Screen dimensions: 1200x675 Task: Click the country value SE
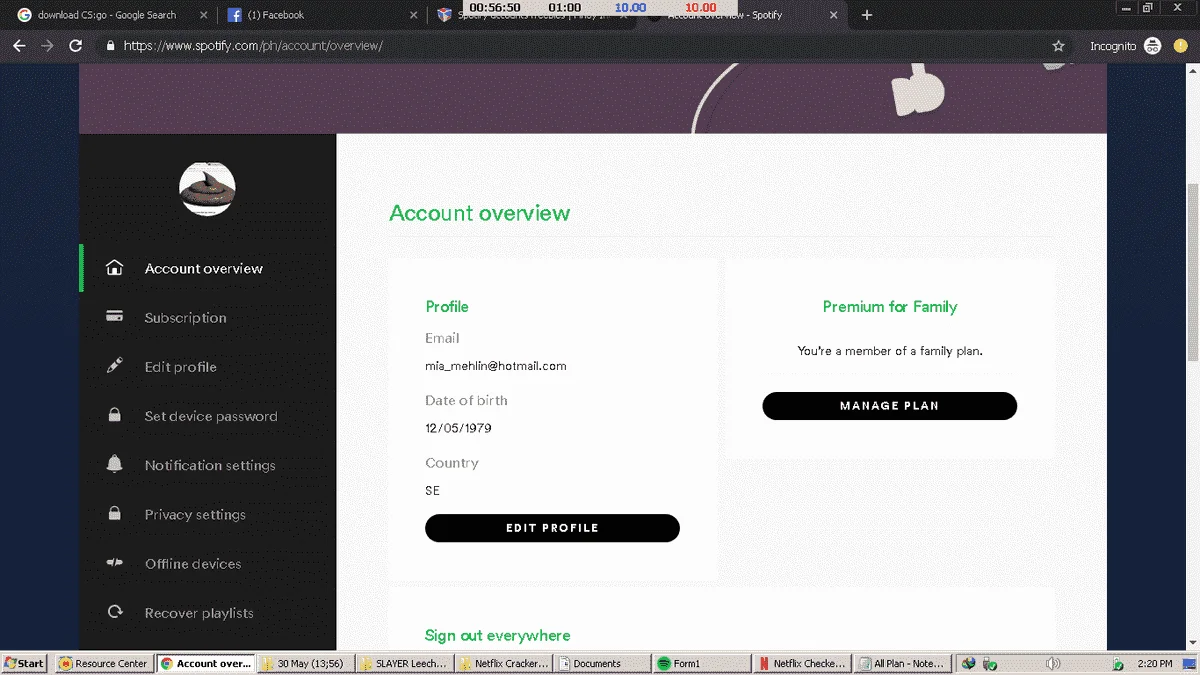(432, 490)
